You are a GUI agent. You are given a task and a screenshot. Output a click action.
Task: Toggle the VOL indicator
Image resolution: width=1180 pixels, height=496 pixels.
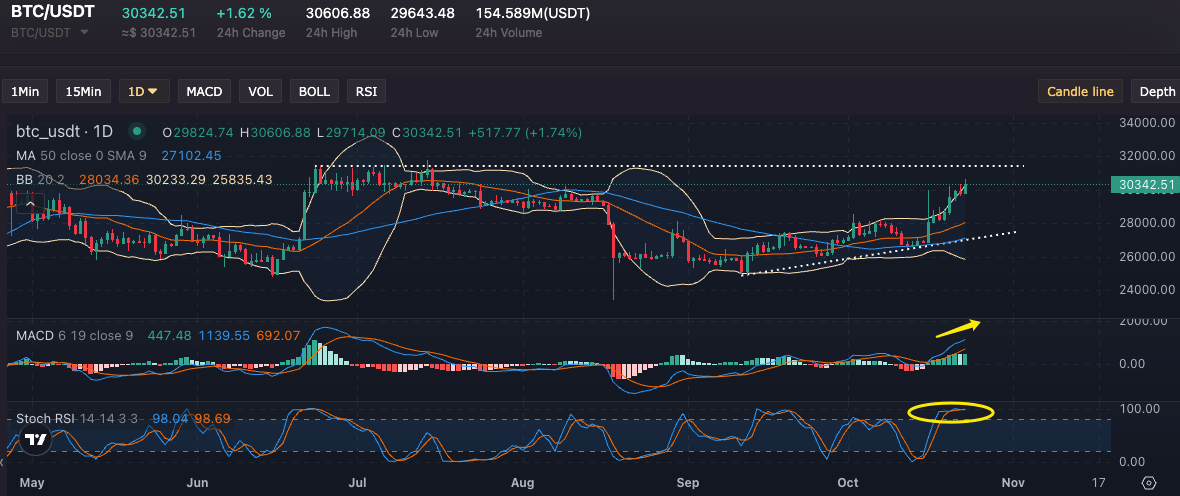[x=260, y=91]
